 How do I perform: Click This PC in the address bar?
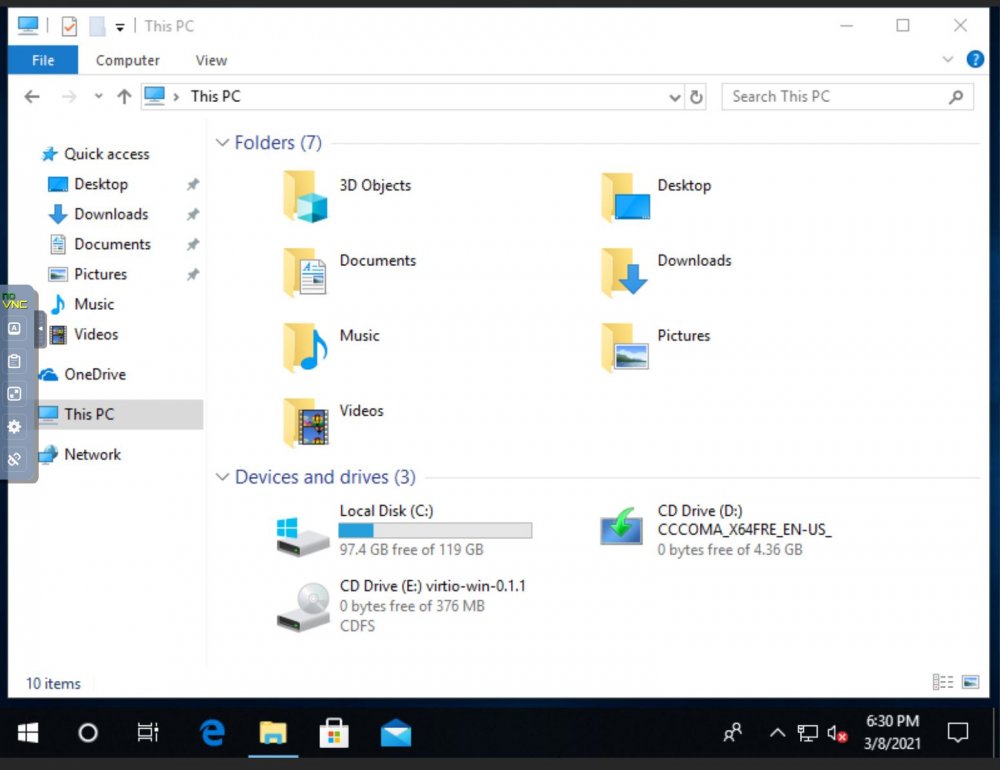coord(216,97)
